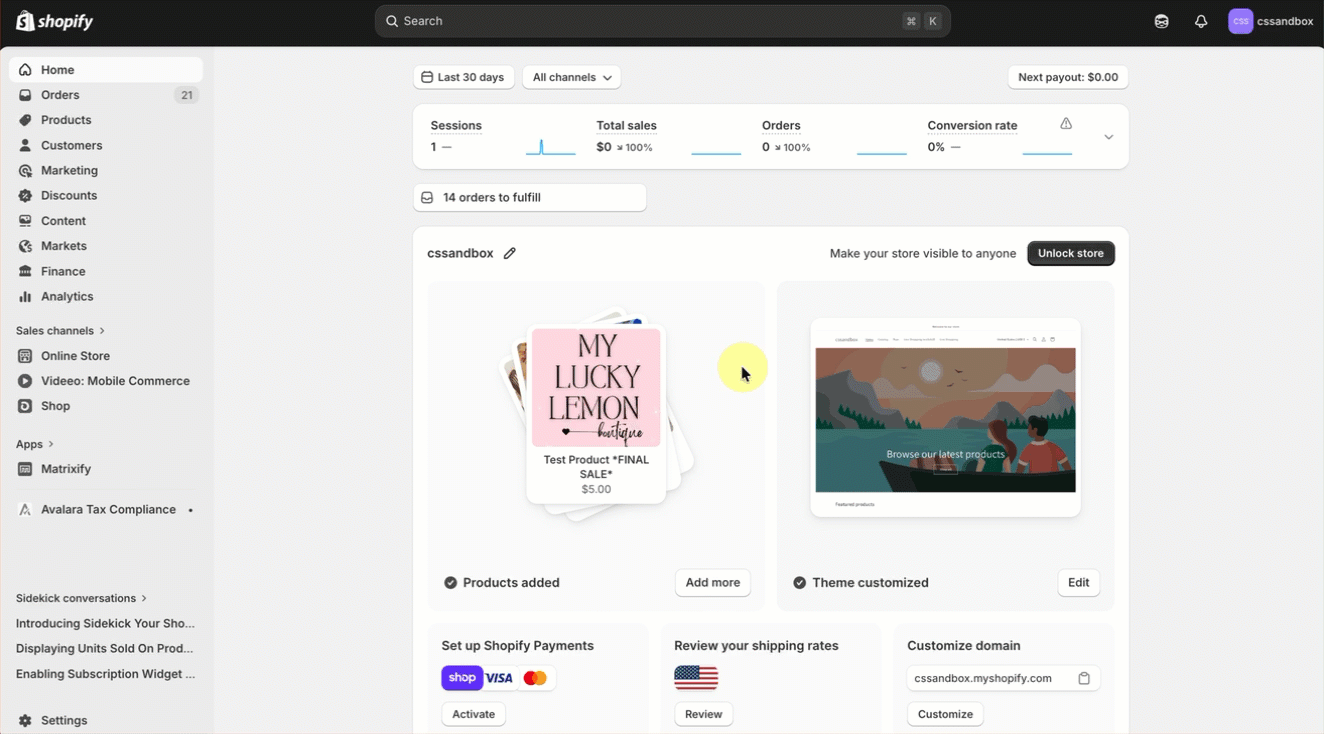Click 14 orders to fulfill
Image resolution: width=1324 pixels, height=734 pixels.
point(529,198)
